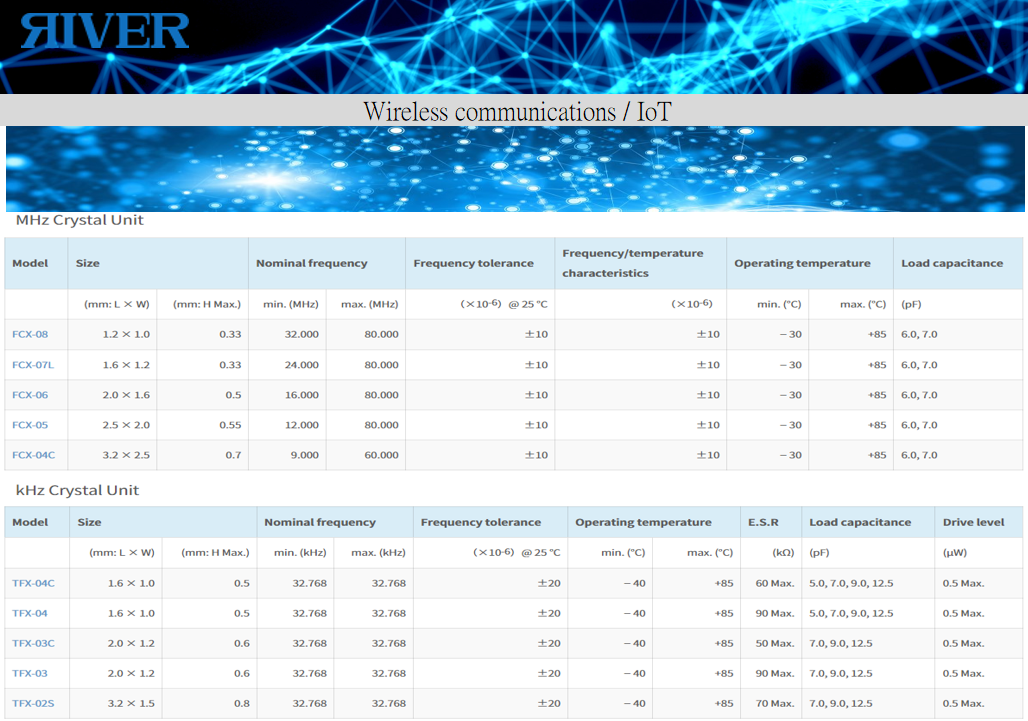
Task: Click the kHz Crystal Unit section heading
Action: pyautogui.click(x=77, y=490)
